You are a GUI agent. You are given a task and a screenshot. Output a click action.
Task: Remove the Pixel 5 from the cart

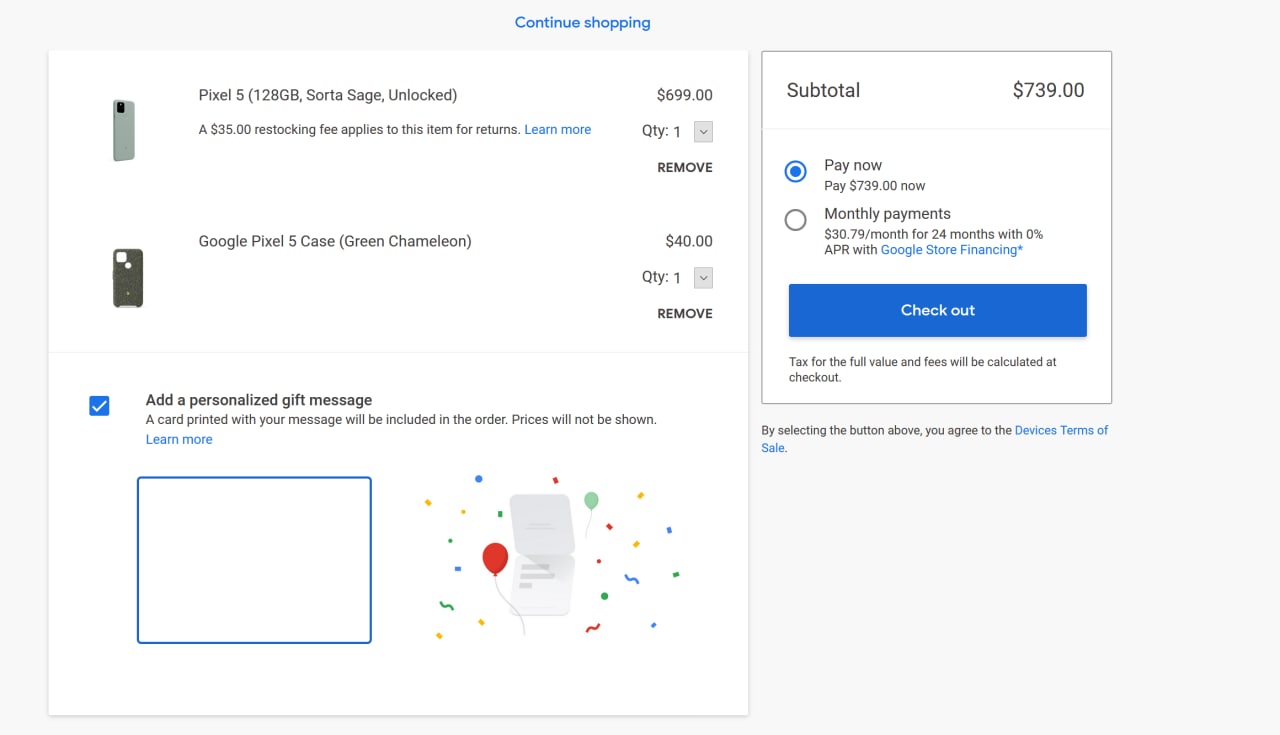coord(685,167)
